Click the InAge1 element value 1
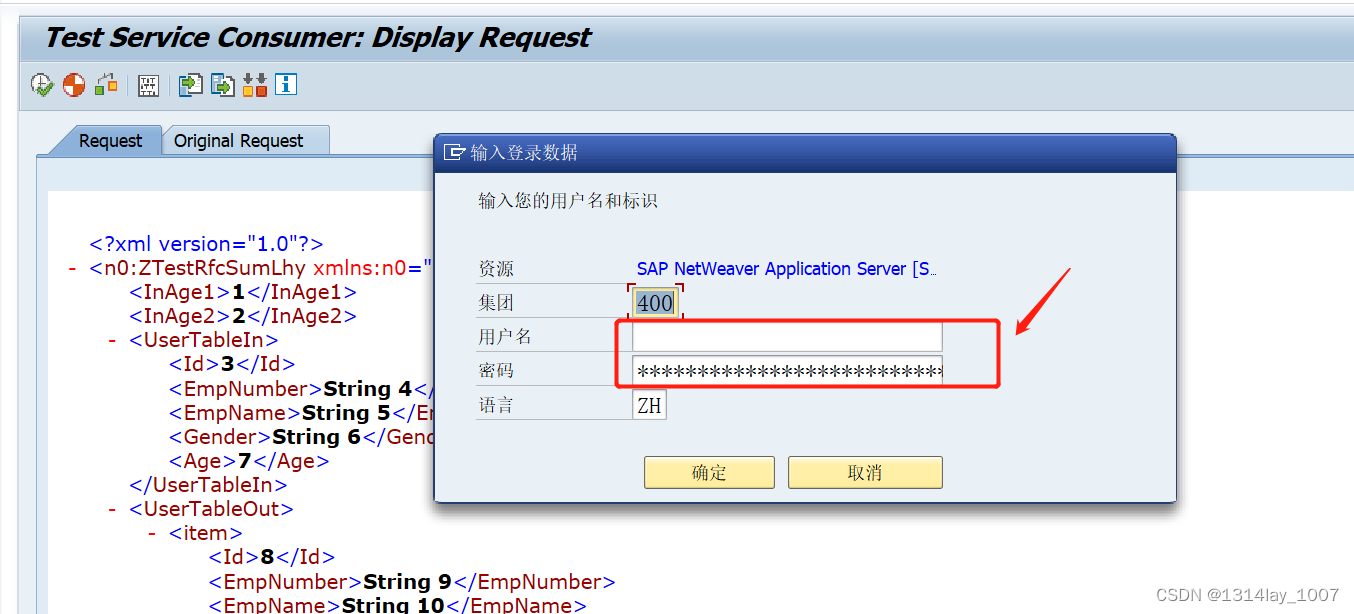The width and height of the screenshot is (1354, 614). [x=238, y=292]
